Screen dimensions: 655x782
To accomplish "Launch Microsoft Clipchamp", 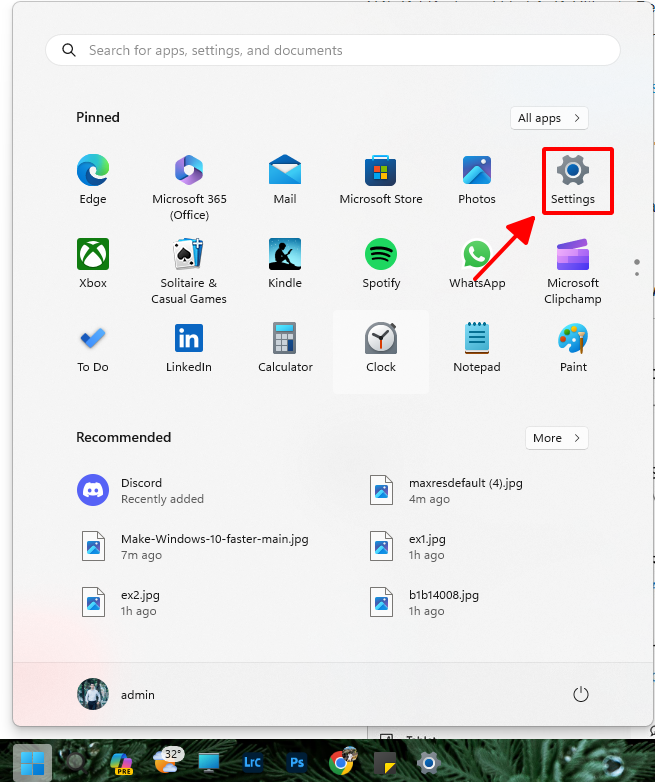I will point(573,271).
